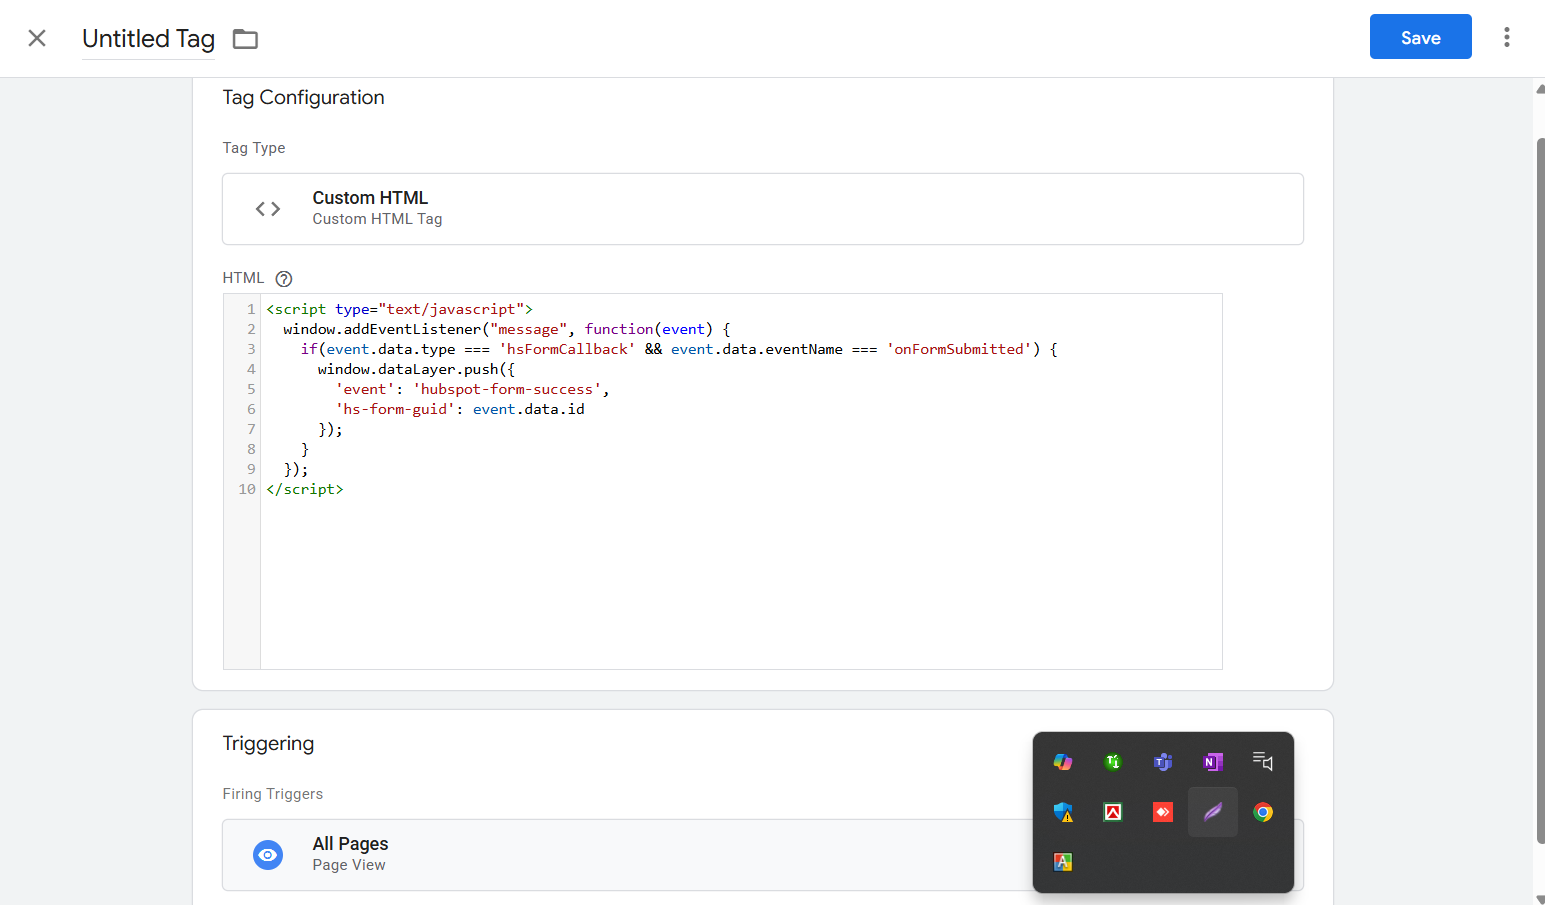Click the All Pages eye icon

coord(268,855)
